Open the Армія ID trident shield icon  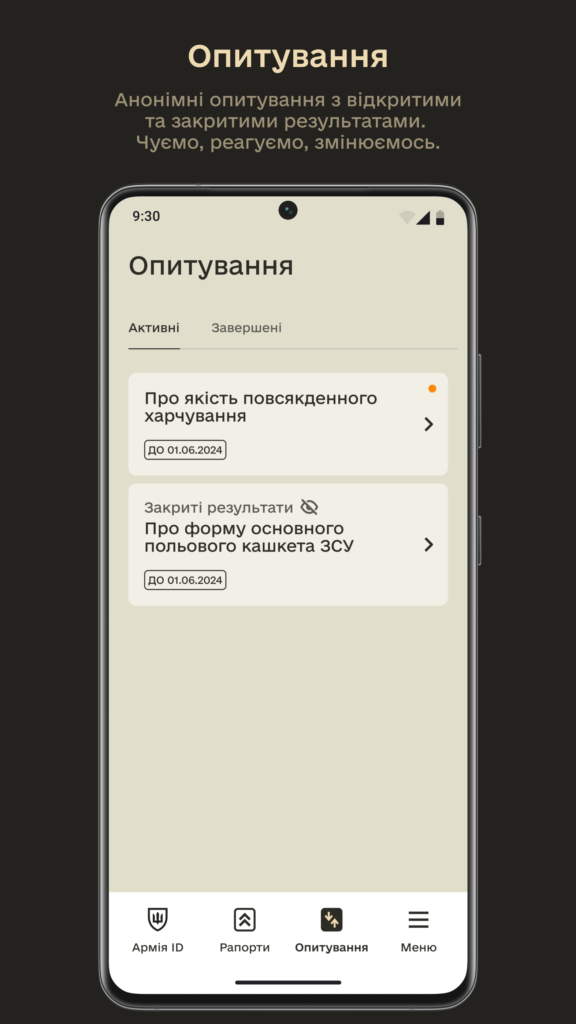[157, 920]
